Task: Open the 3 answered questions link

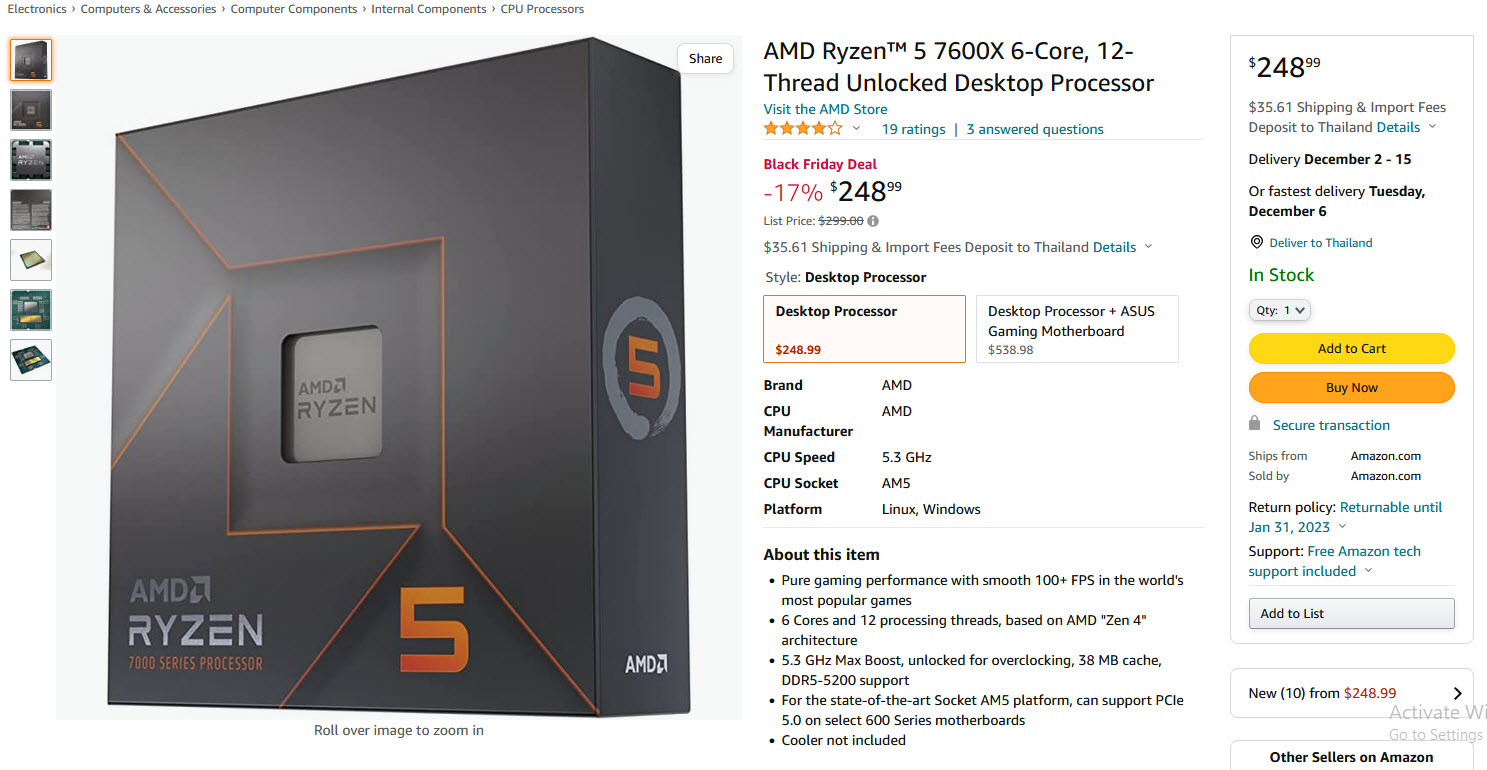Action: click(1035, 128)
